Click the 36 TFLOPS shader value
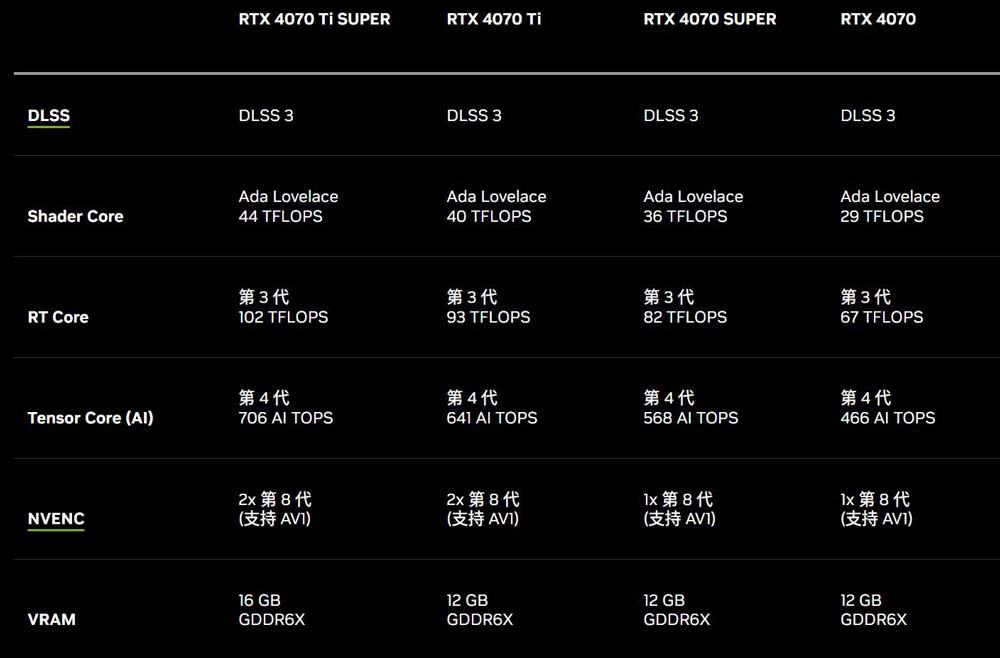Screen dimensions: 1000x658 tap(685, 216)
